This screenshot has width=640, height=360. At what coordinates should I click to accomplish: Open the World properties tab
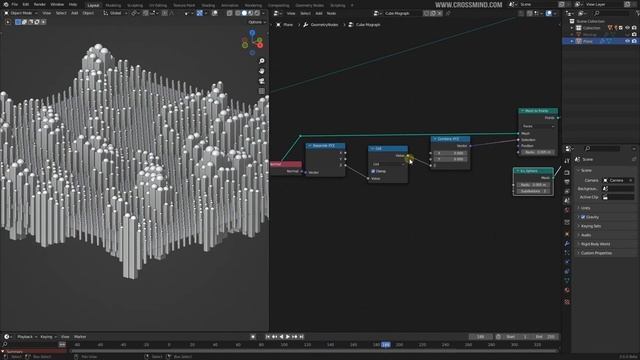click(x=567, y=211)
